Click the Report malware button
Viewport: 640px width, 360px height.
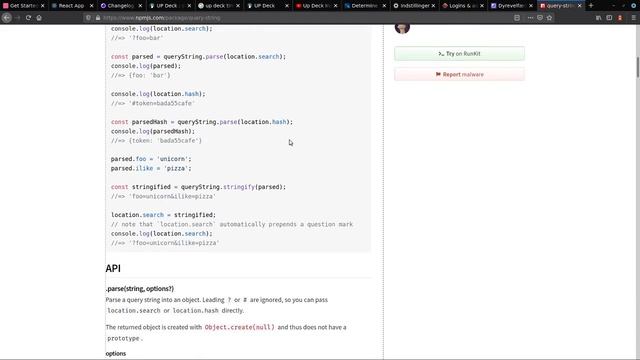[x=459, y=74]
